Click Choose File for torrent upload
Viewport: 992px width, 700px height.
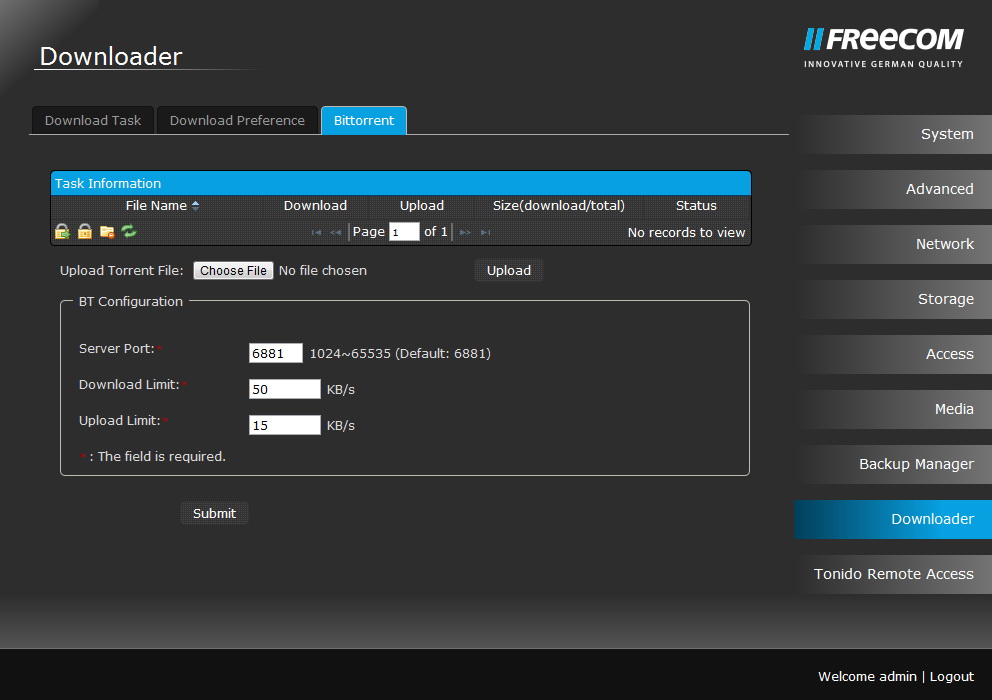coord(233,270)
